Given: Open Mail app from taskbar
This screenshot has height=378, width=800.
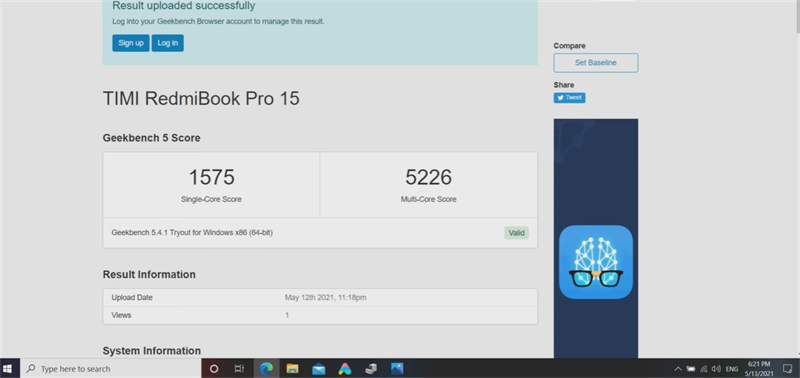Looking at the screenshot, I should pos(319,368).
